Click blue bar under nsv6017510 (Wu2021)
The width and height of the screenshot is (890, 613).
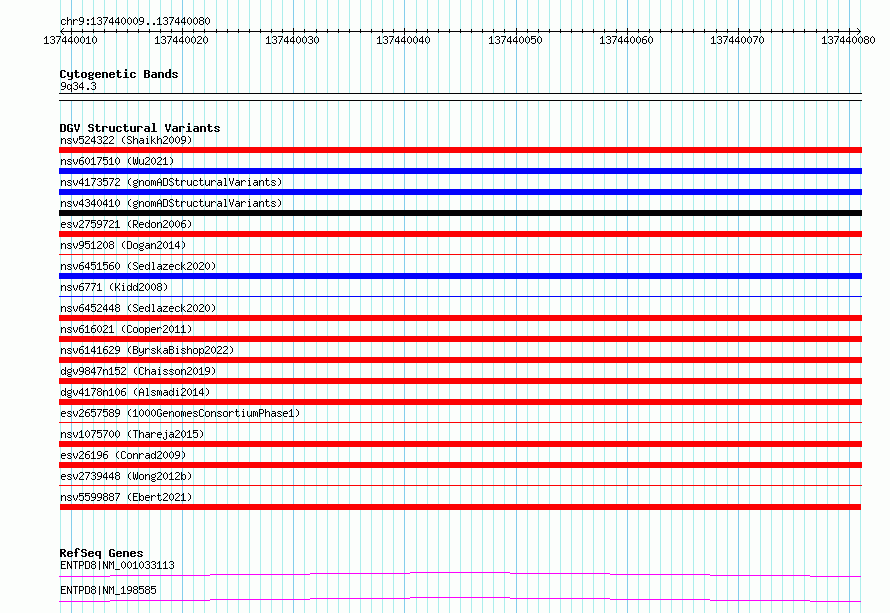pyautogui.click(x=460, y=171)
